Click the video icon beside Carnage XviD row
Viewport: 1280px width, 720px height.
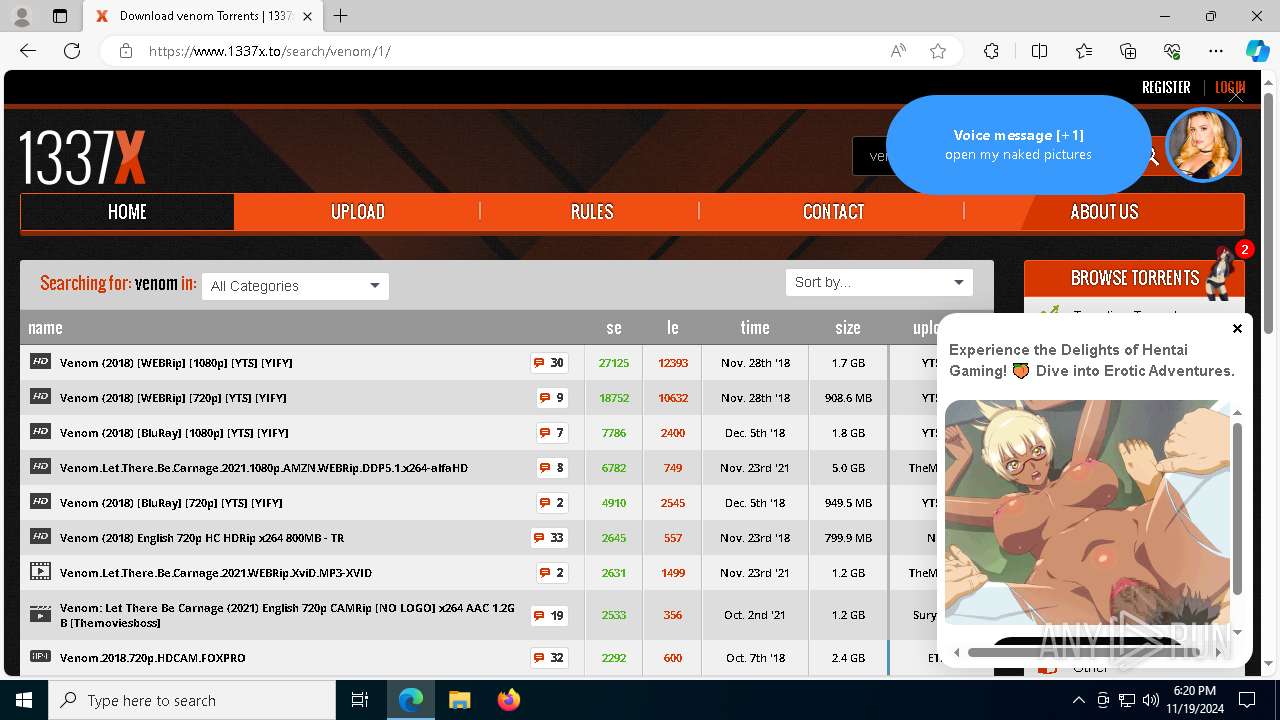coord(40,572)
